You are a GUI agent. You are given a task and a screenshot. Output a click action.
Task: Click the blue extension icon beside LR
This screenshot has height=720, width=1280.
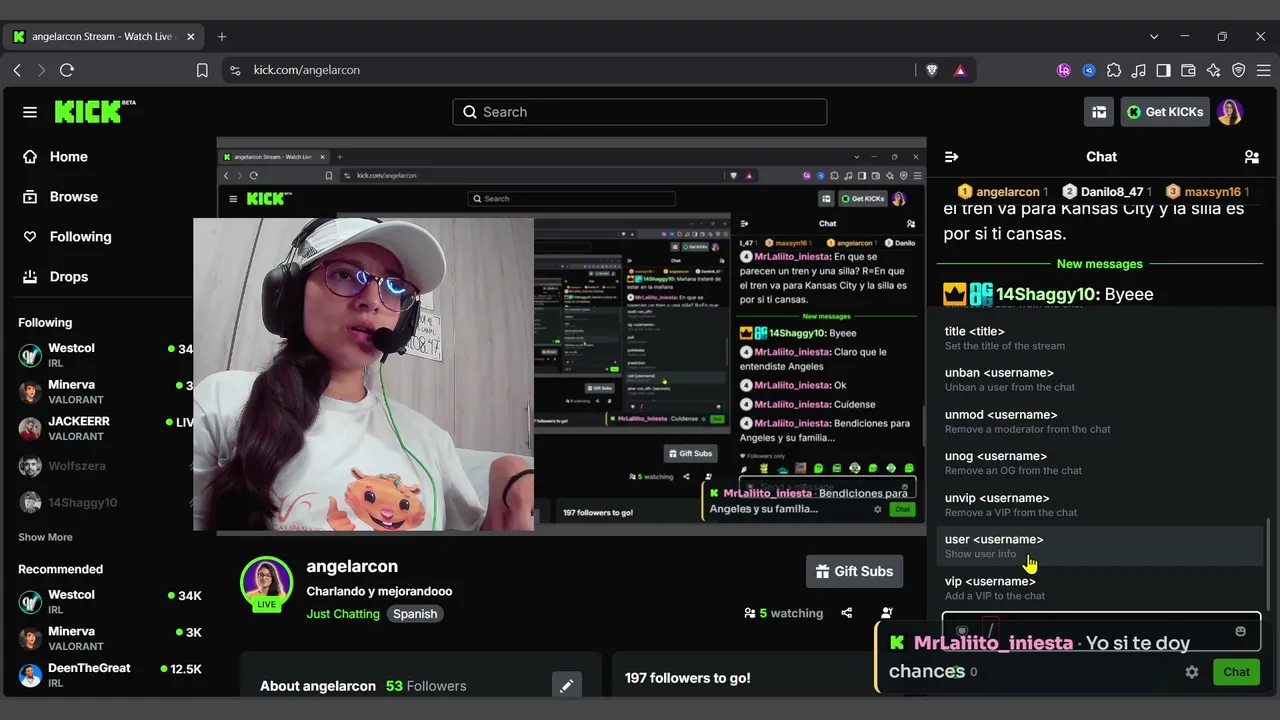pyautogui.click(x=1089, y=70)
